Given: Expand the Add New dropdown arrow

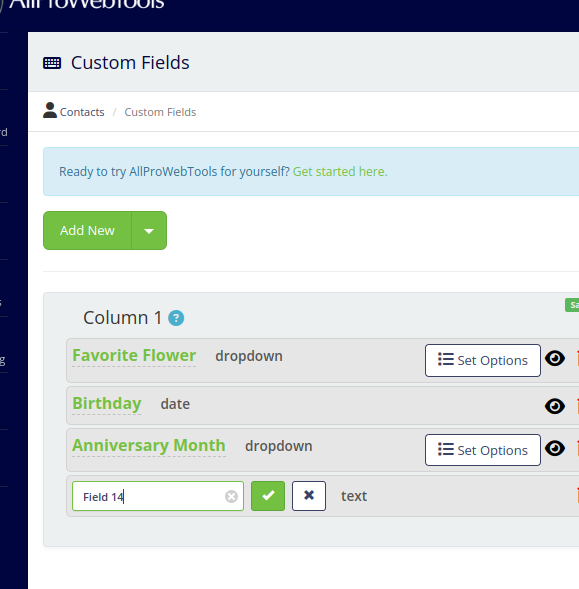Looking at the screenshot, I should pos(149,231).
